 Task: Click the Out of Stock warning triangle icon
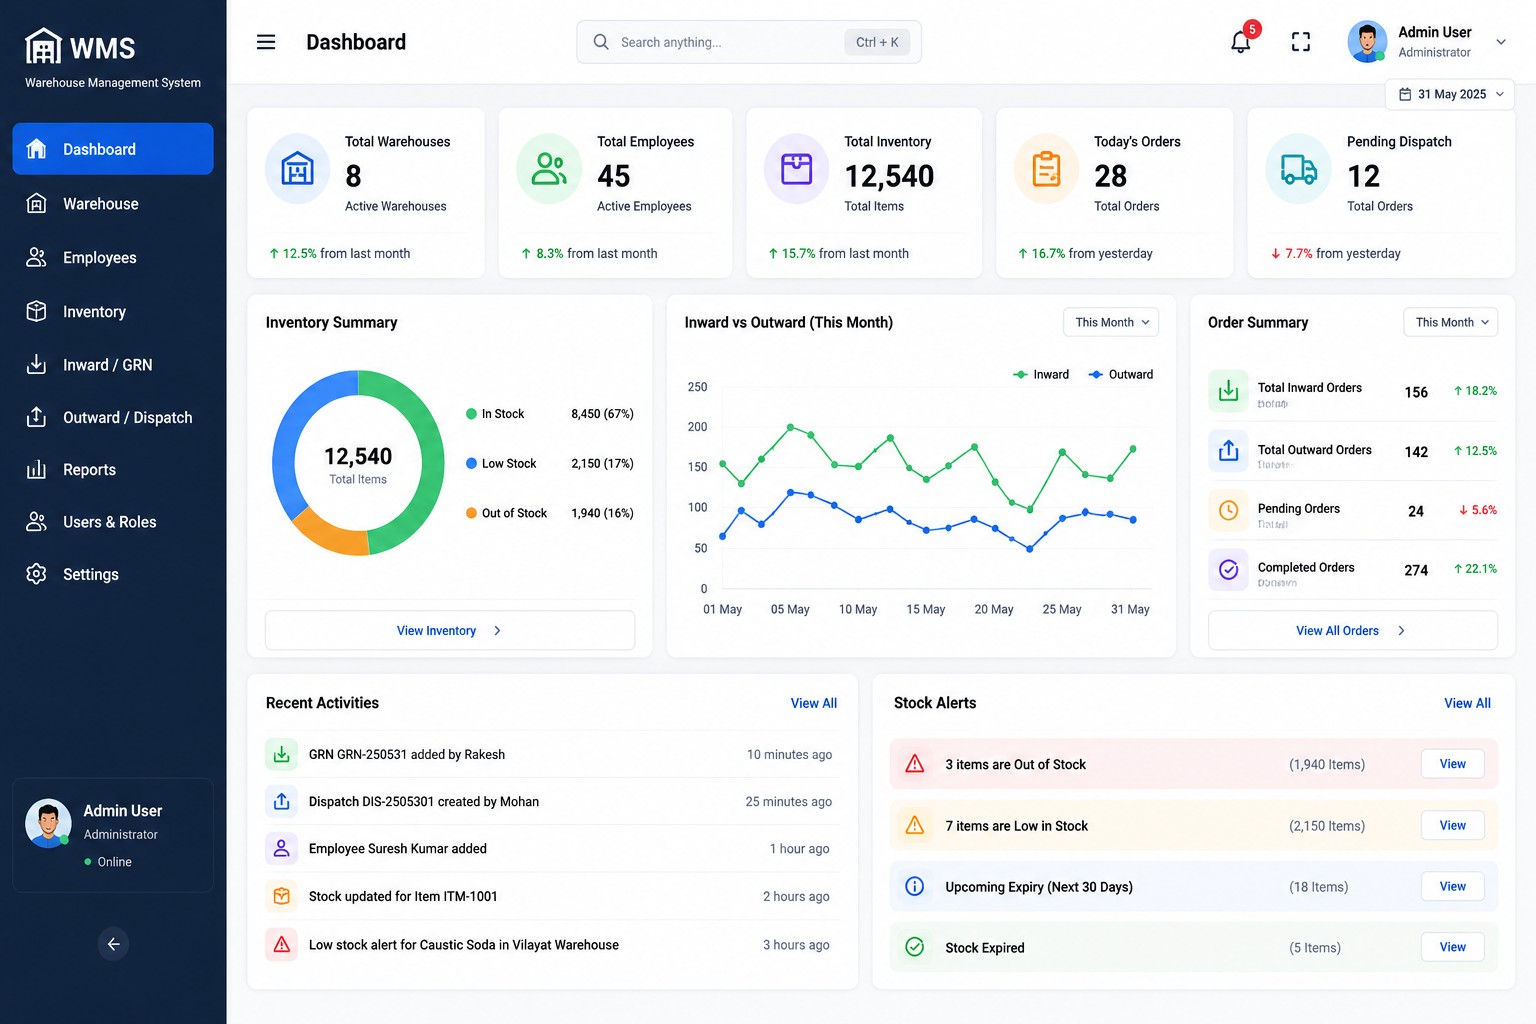coord(915,764)
